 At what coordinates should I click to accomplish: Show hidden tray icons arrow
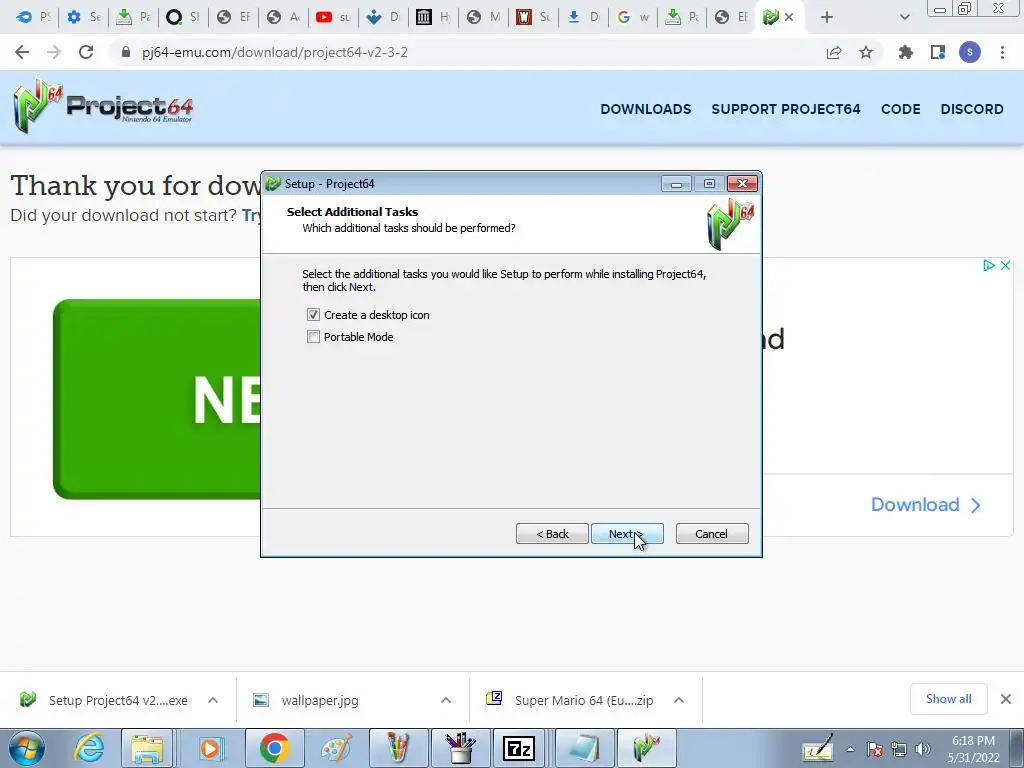coord(850,749)
